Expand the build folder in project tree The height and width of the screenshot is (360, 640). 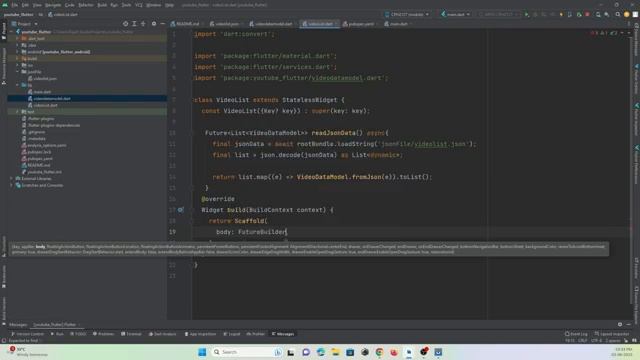pyautogui.click(x=18, y=58)
